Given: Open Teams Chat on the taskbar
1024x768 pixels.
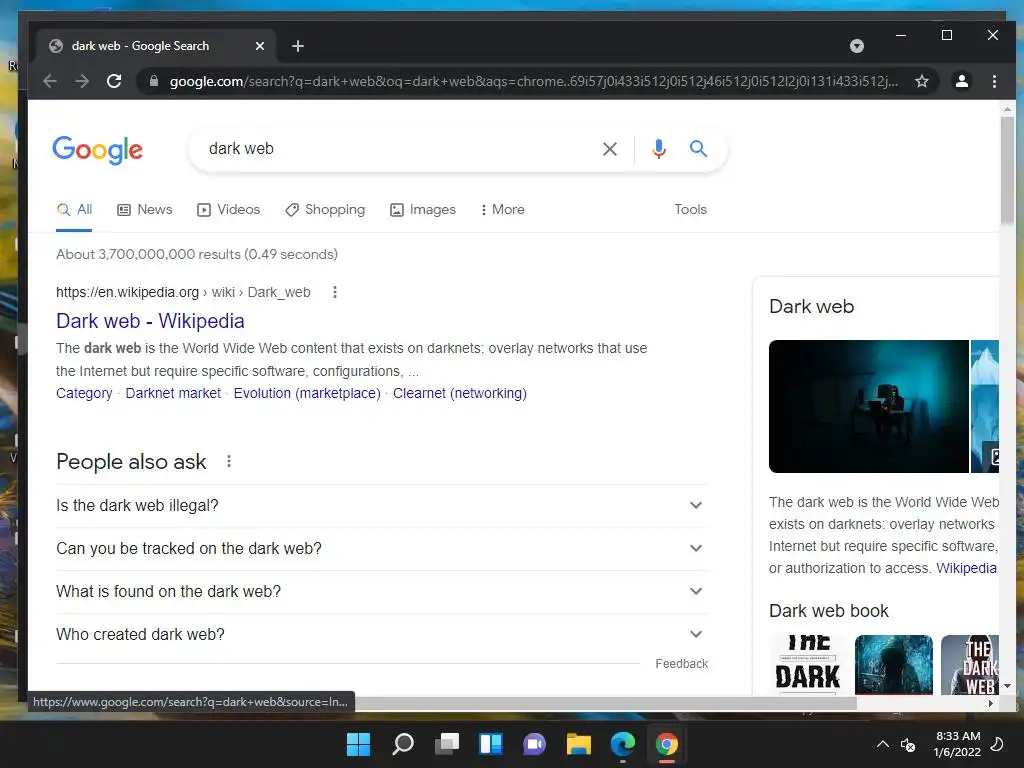Looking at the screenshot, I should (534, 744).
